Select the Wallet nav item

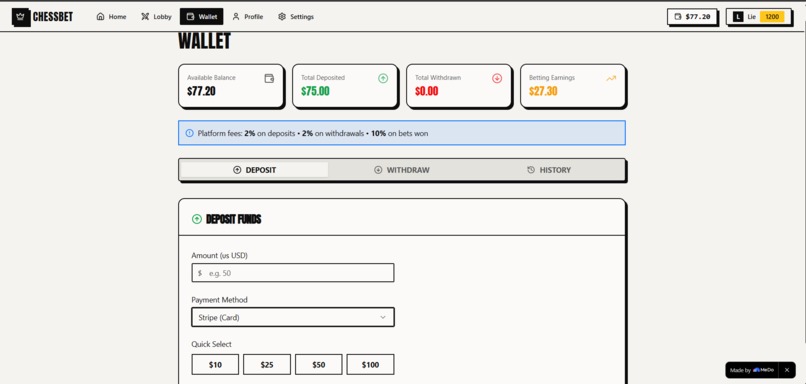coord(202,16)
